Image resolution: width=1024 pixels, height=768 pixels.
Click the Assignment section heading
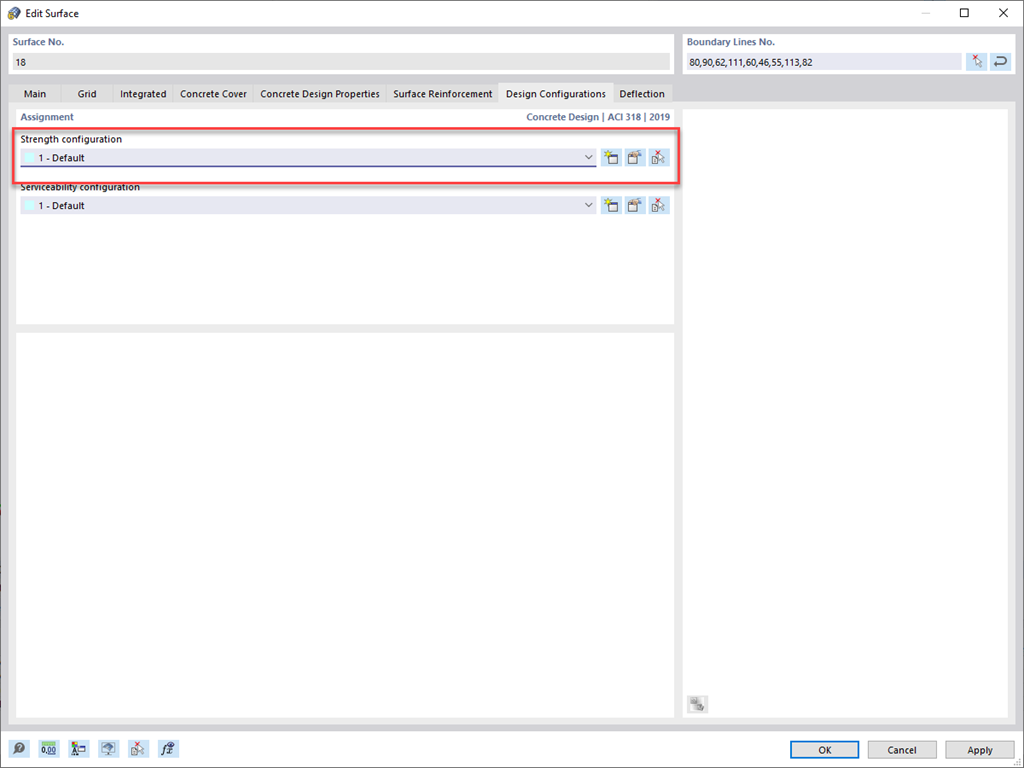coord(47,117)
